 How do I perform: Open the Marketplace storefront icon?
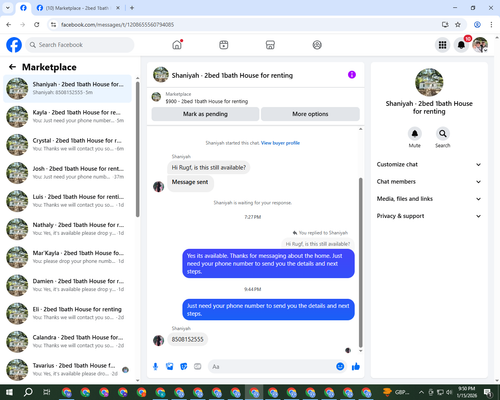(270, 45)
